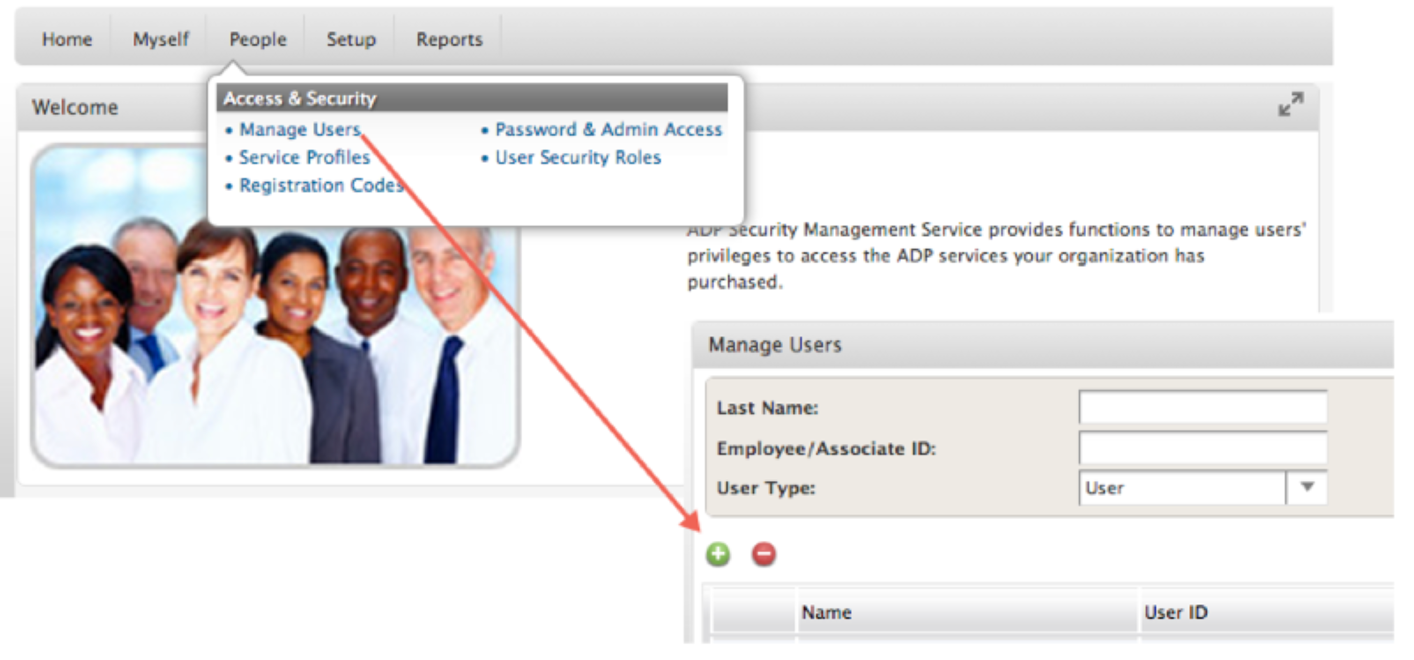Open the Myself menu
Image resolution: width=1414 pixels, height=660 pixels.
coord(160,38)
